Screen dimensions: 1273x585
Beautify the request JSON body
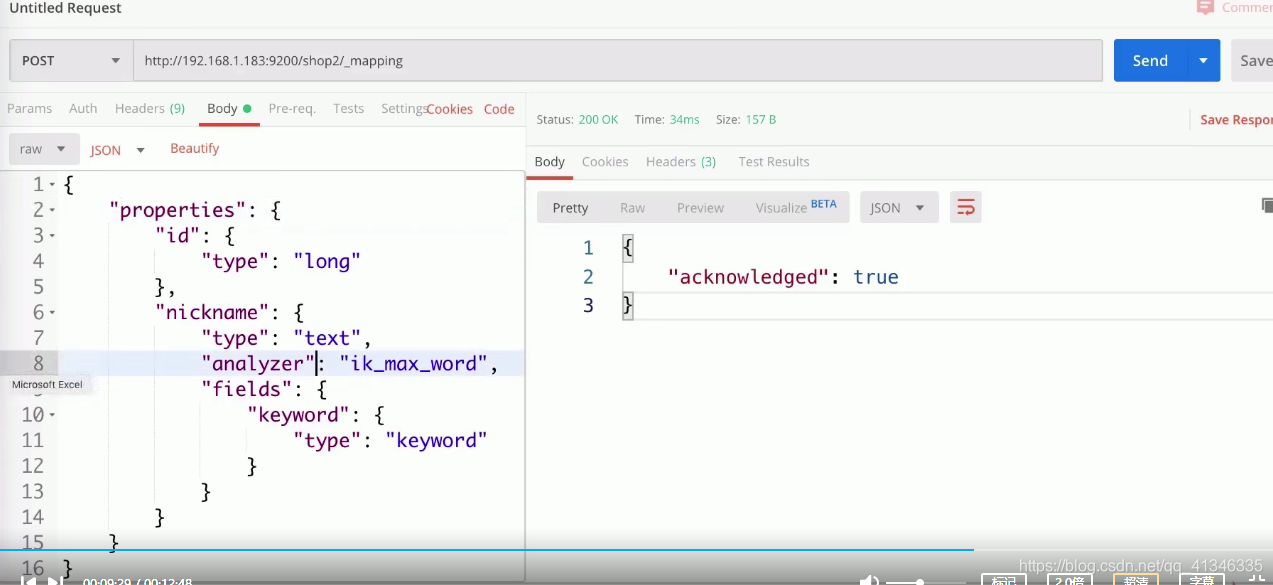195,148
